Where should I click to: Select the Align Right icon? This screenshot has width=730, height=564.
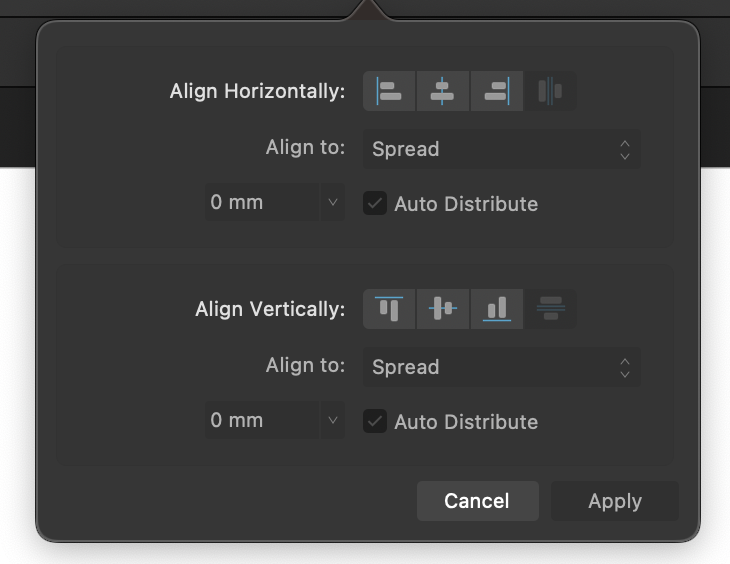pyautogui.click(x=497, y=91)
